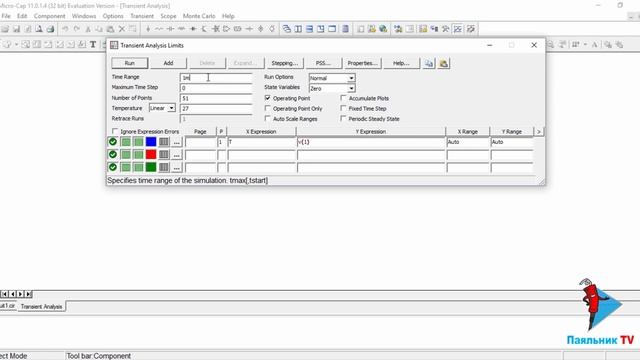
Task: Expand columns with the > header button
Action: click(x=539, y=131)
